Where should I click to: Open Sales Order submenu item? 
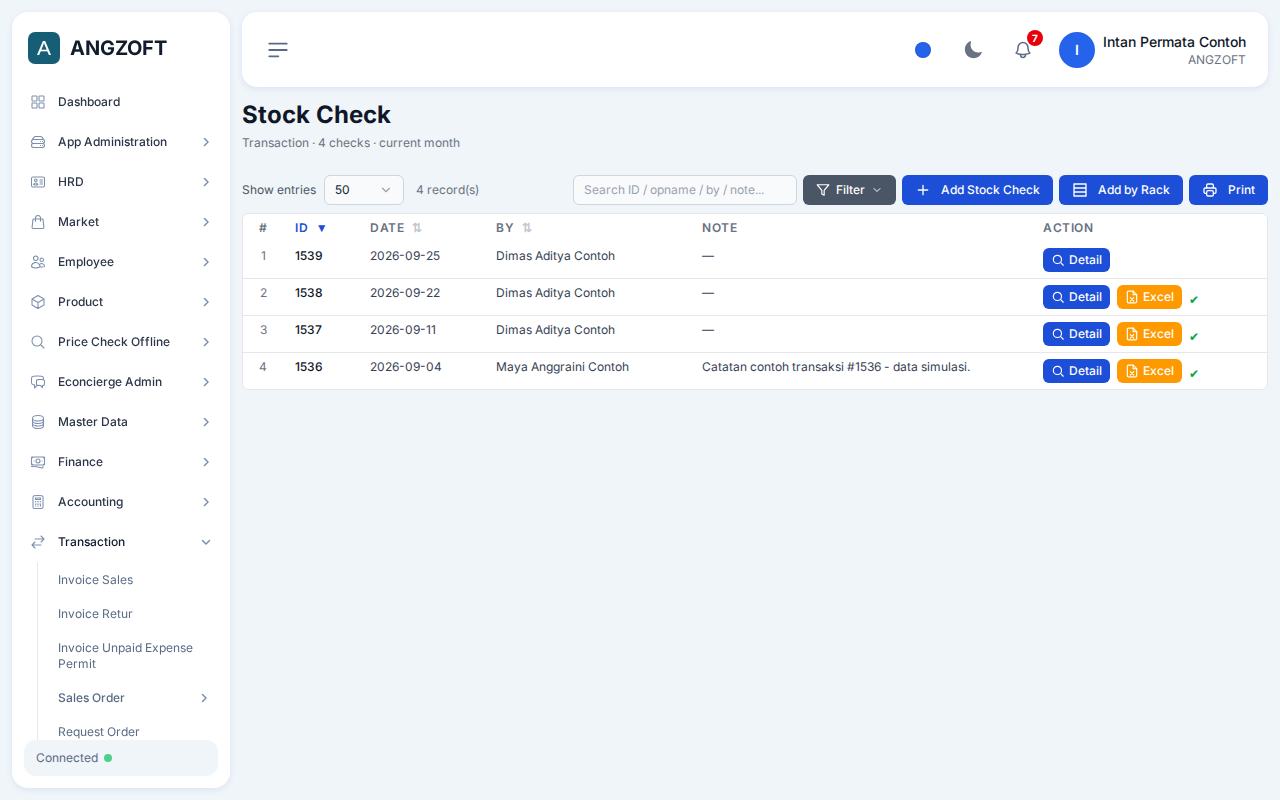click(91, 698)
